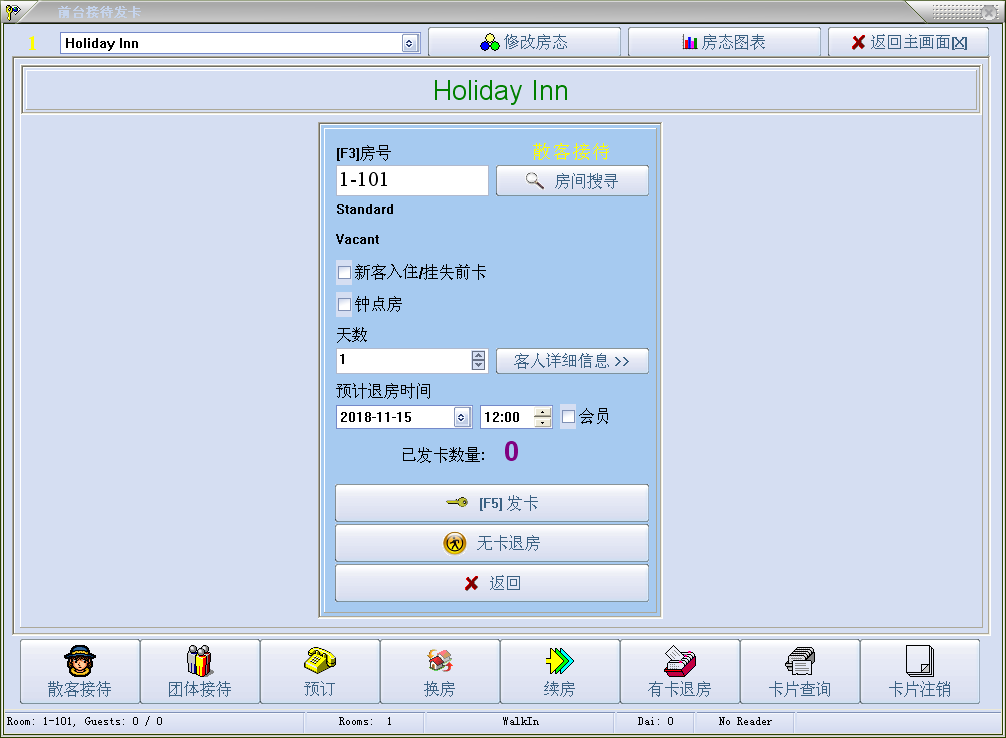Click 房间搜寻 room search button

[x=572, y=181]
